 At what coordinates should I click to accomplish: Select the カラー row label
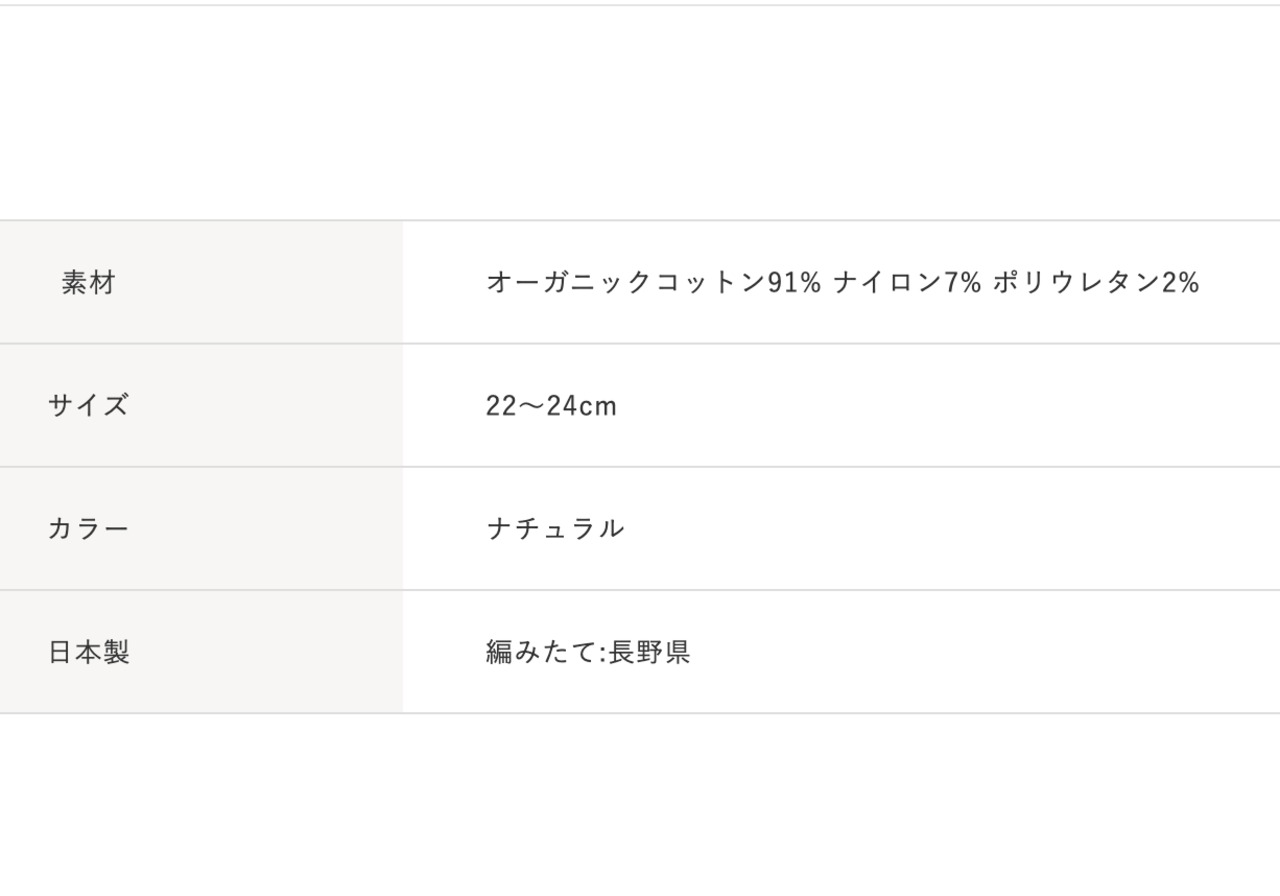(x=88, y=529)
